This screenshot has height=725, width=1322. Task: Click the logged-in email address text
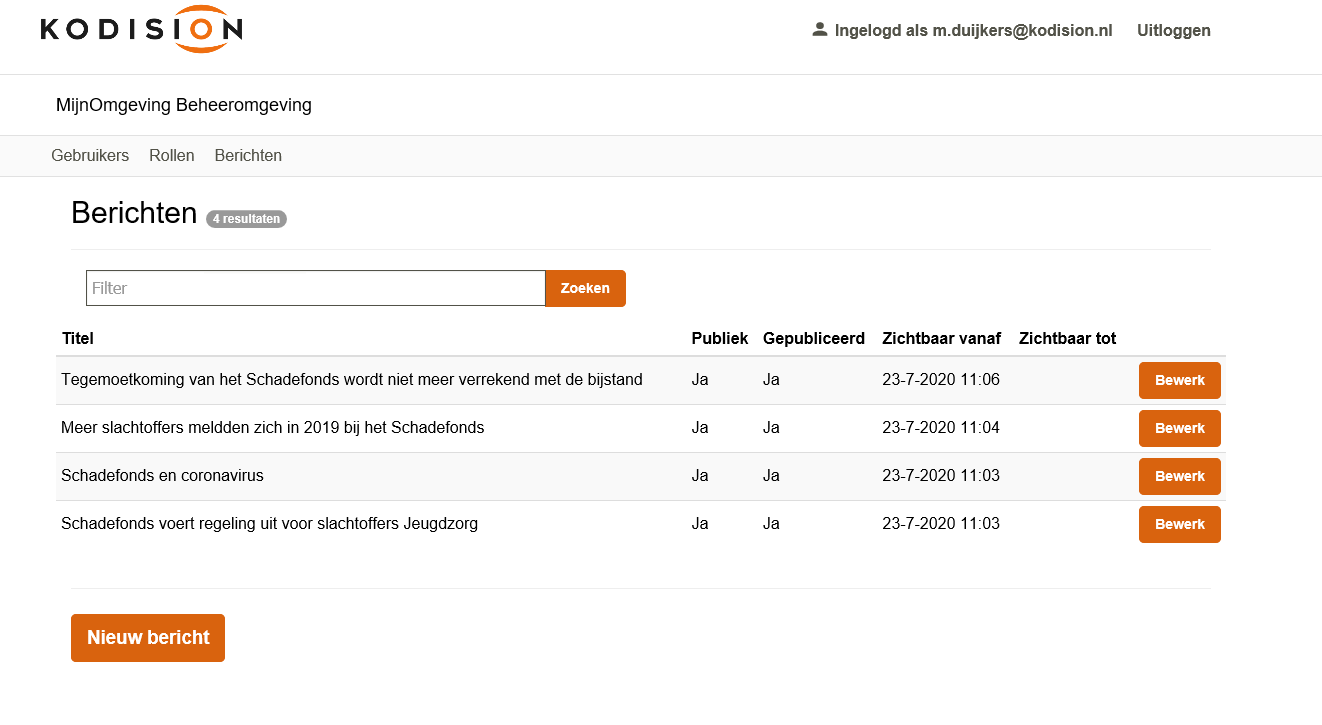click(1022, 31)
